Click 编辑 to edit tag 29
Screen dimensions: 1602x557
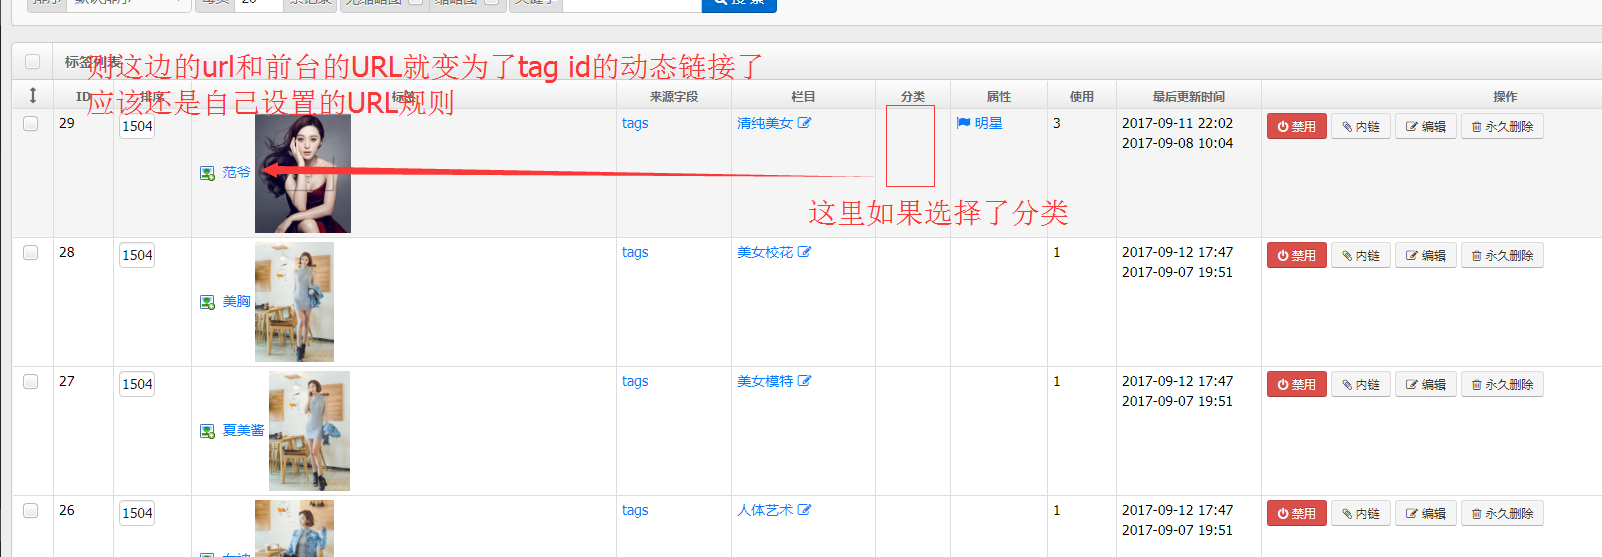pyautogui.click(x=1426, y=127)
